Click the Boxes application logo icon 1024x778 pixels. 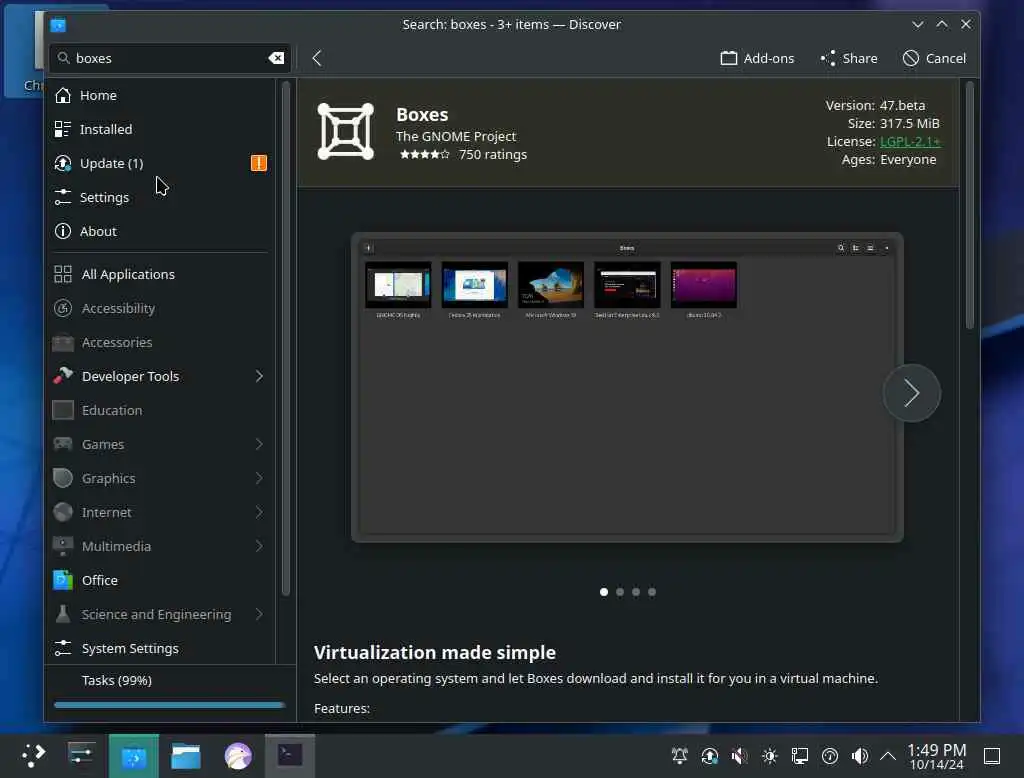pyautogui.click(x=345, y=131)
